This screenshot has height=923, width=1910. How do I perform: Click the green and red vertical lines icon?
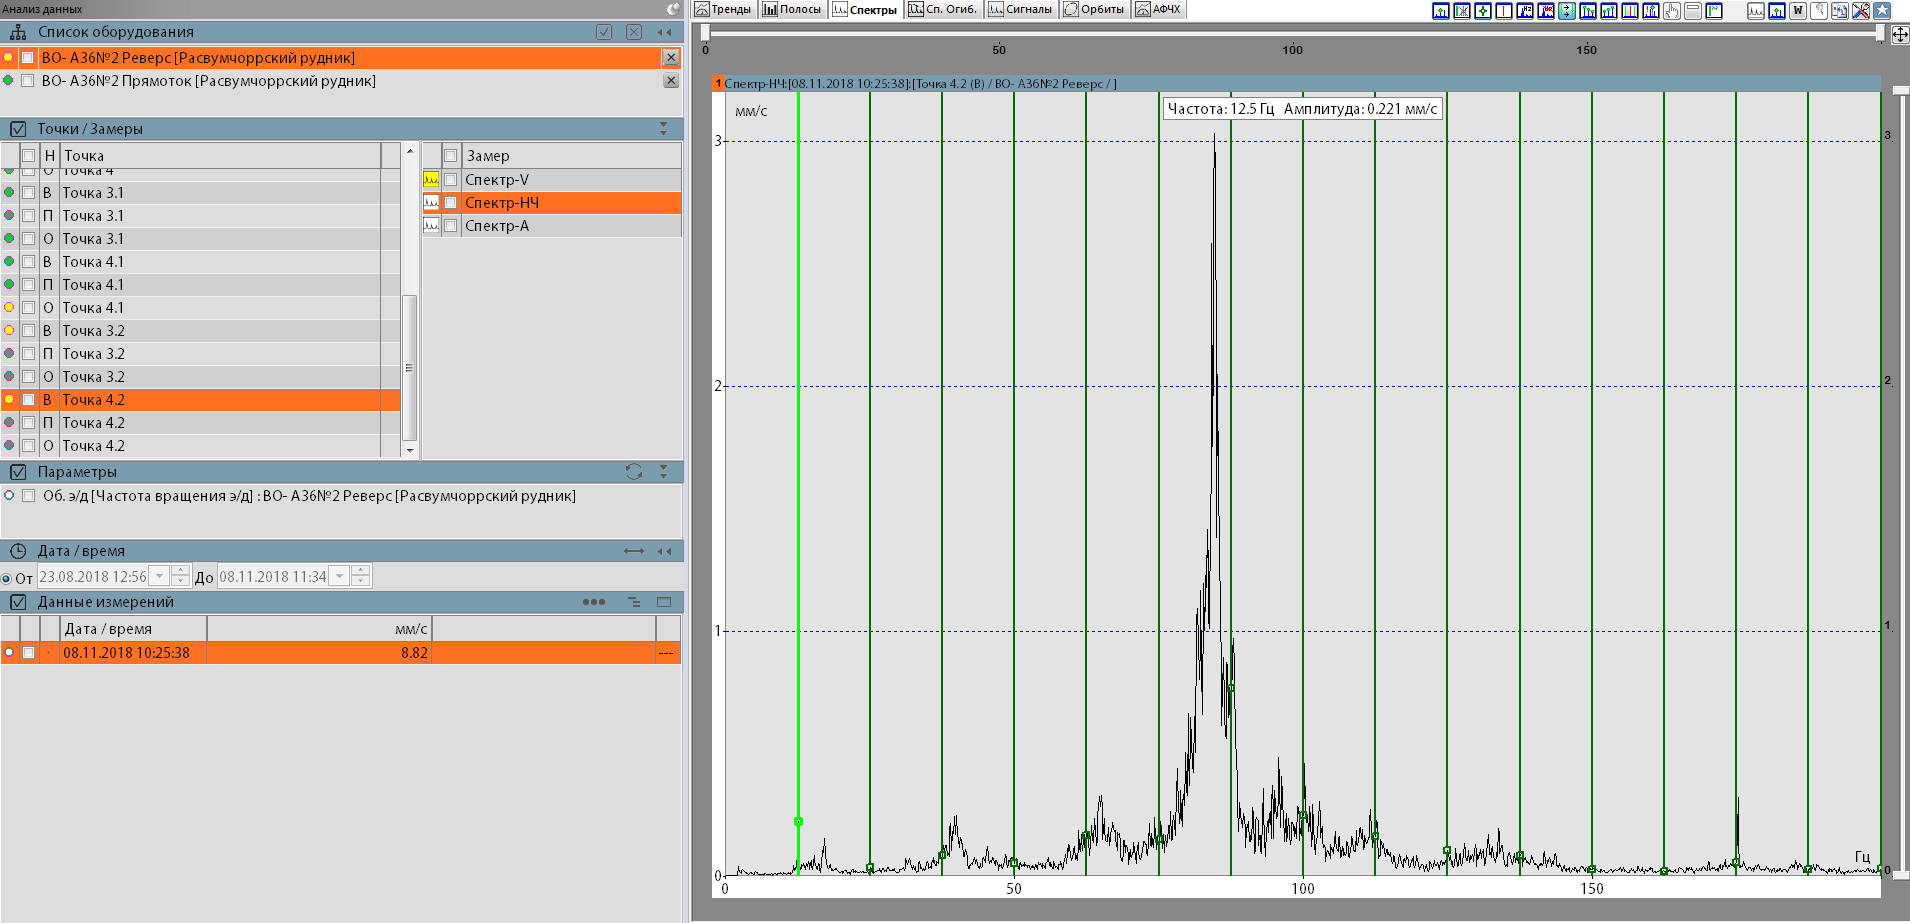tap(1630, 11)
